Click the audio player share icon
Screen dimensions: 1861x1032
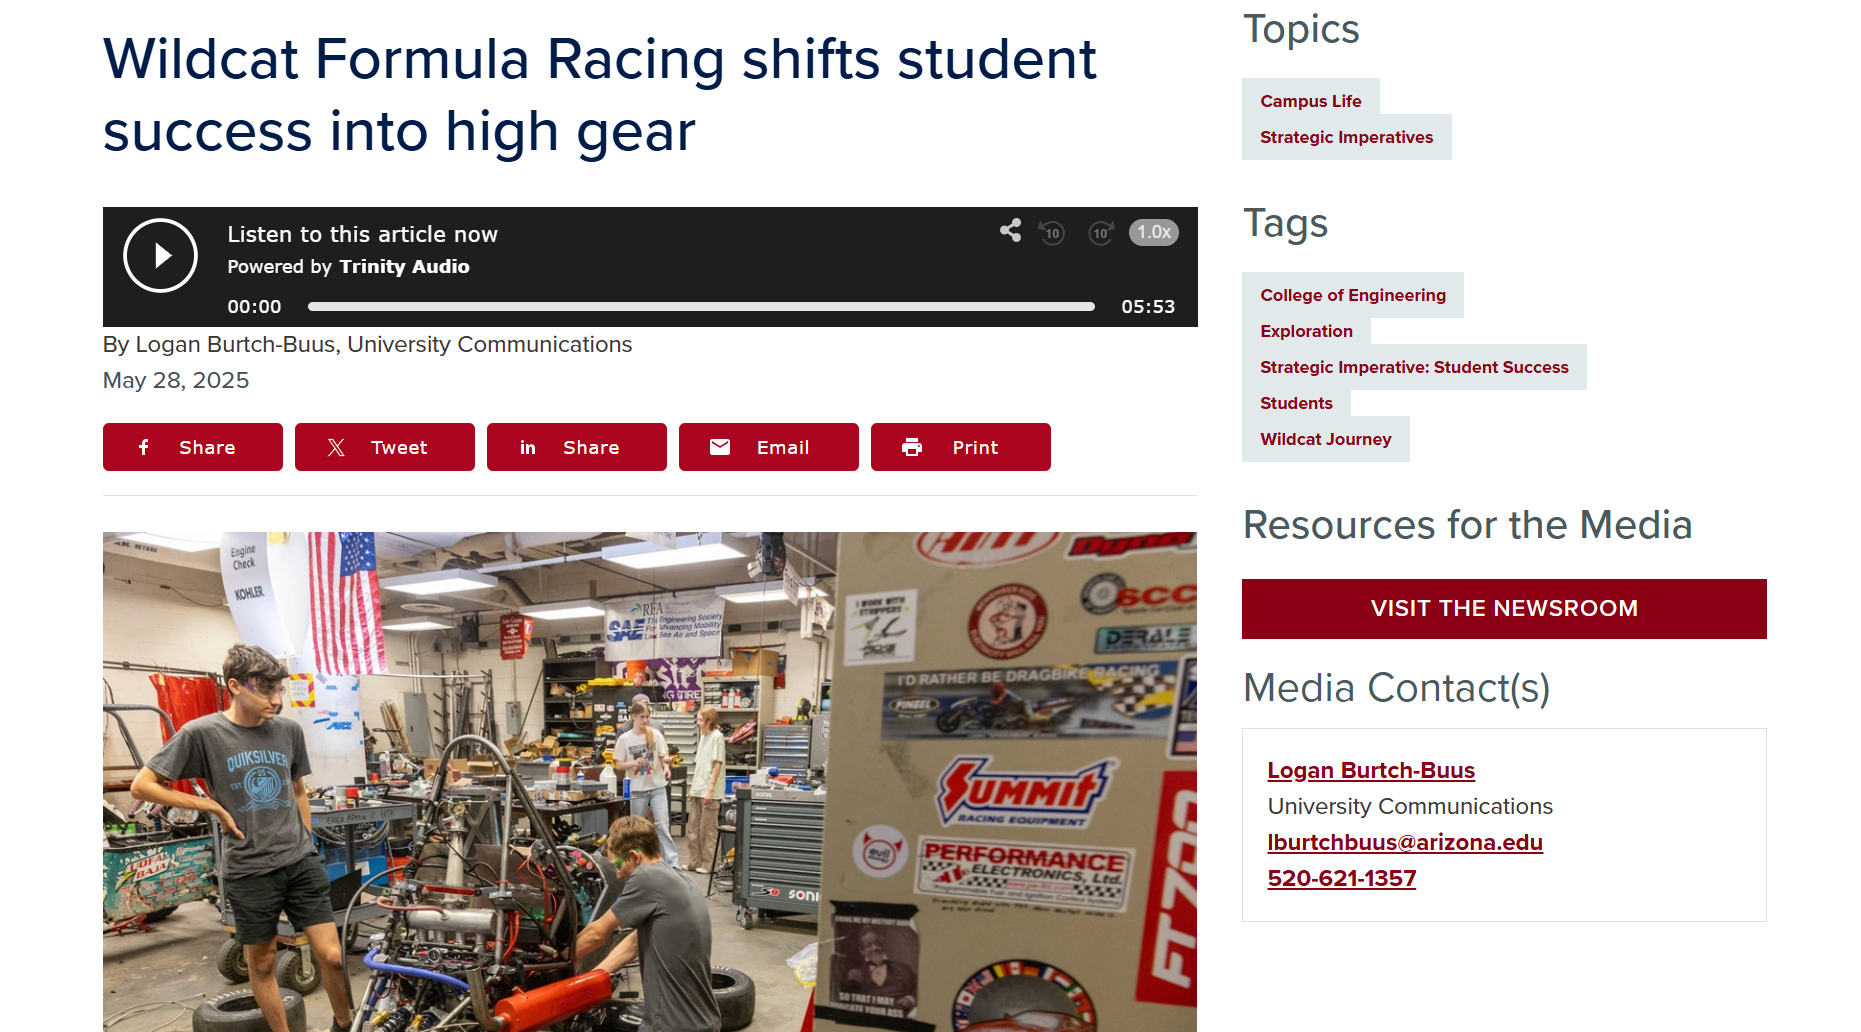click(1010, 231)
